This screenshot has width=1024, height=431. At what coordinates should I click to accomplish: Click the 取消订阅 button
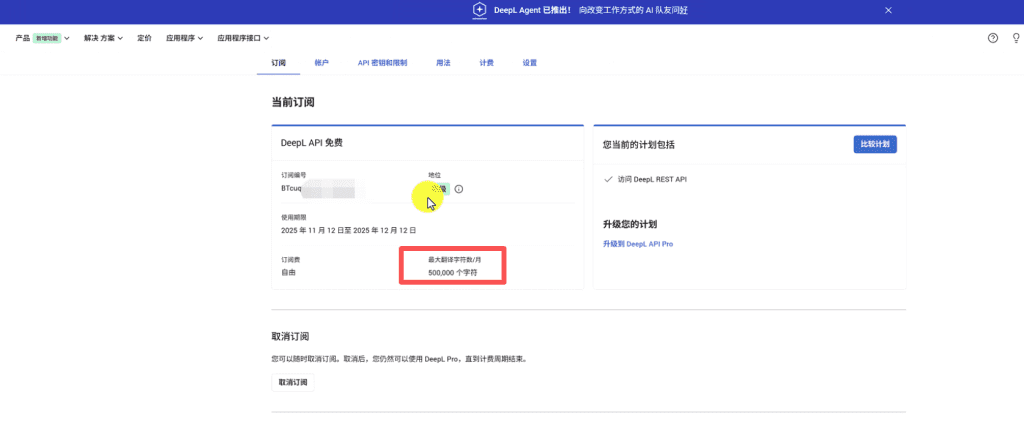(x=293, y=383)
